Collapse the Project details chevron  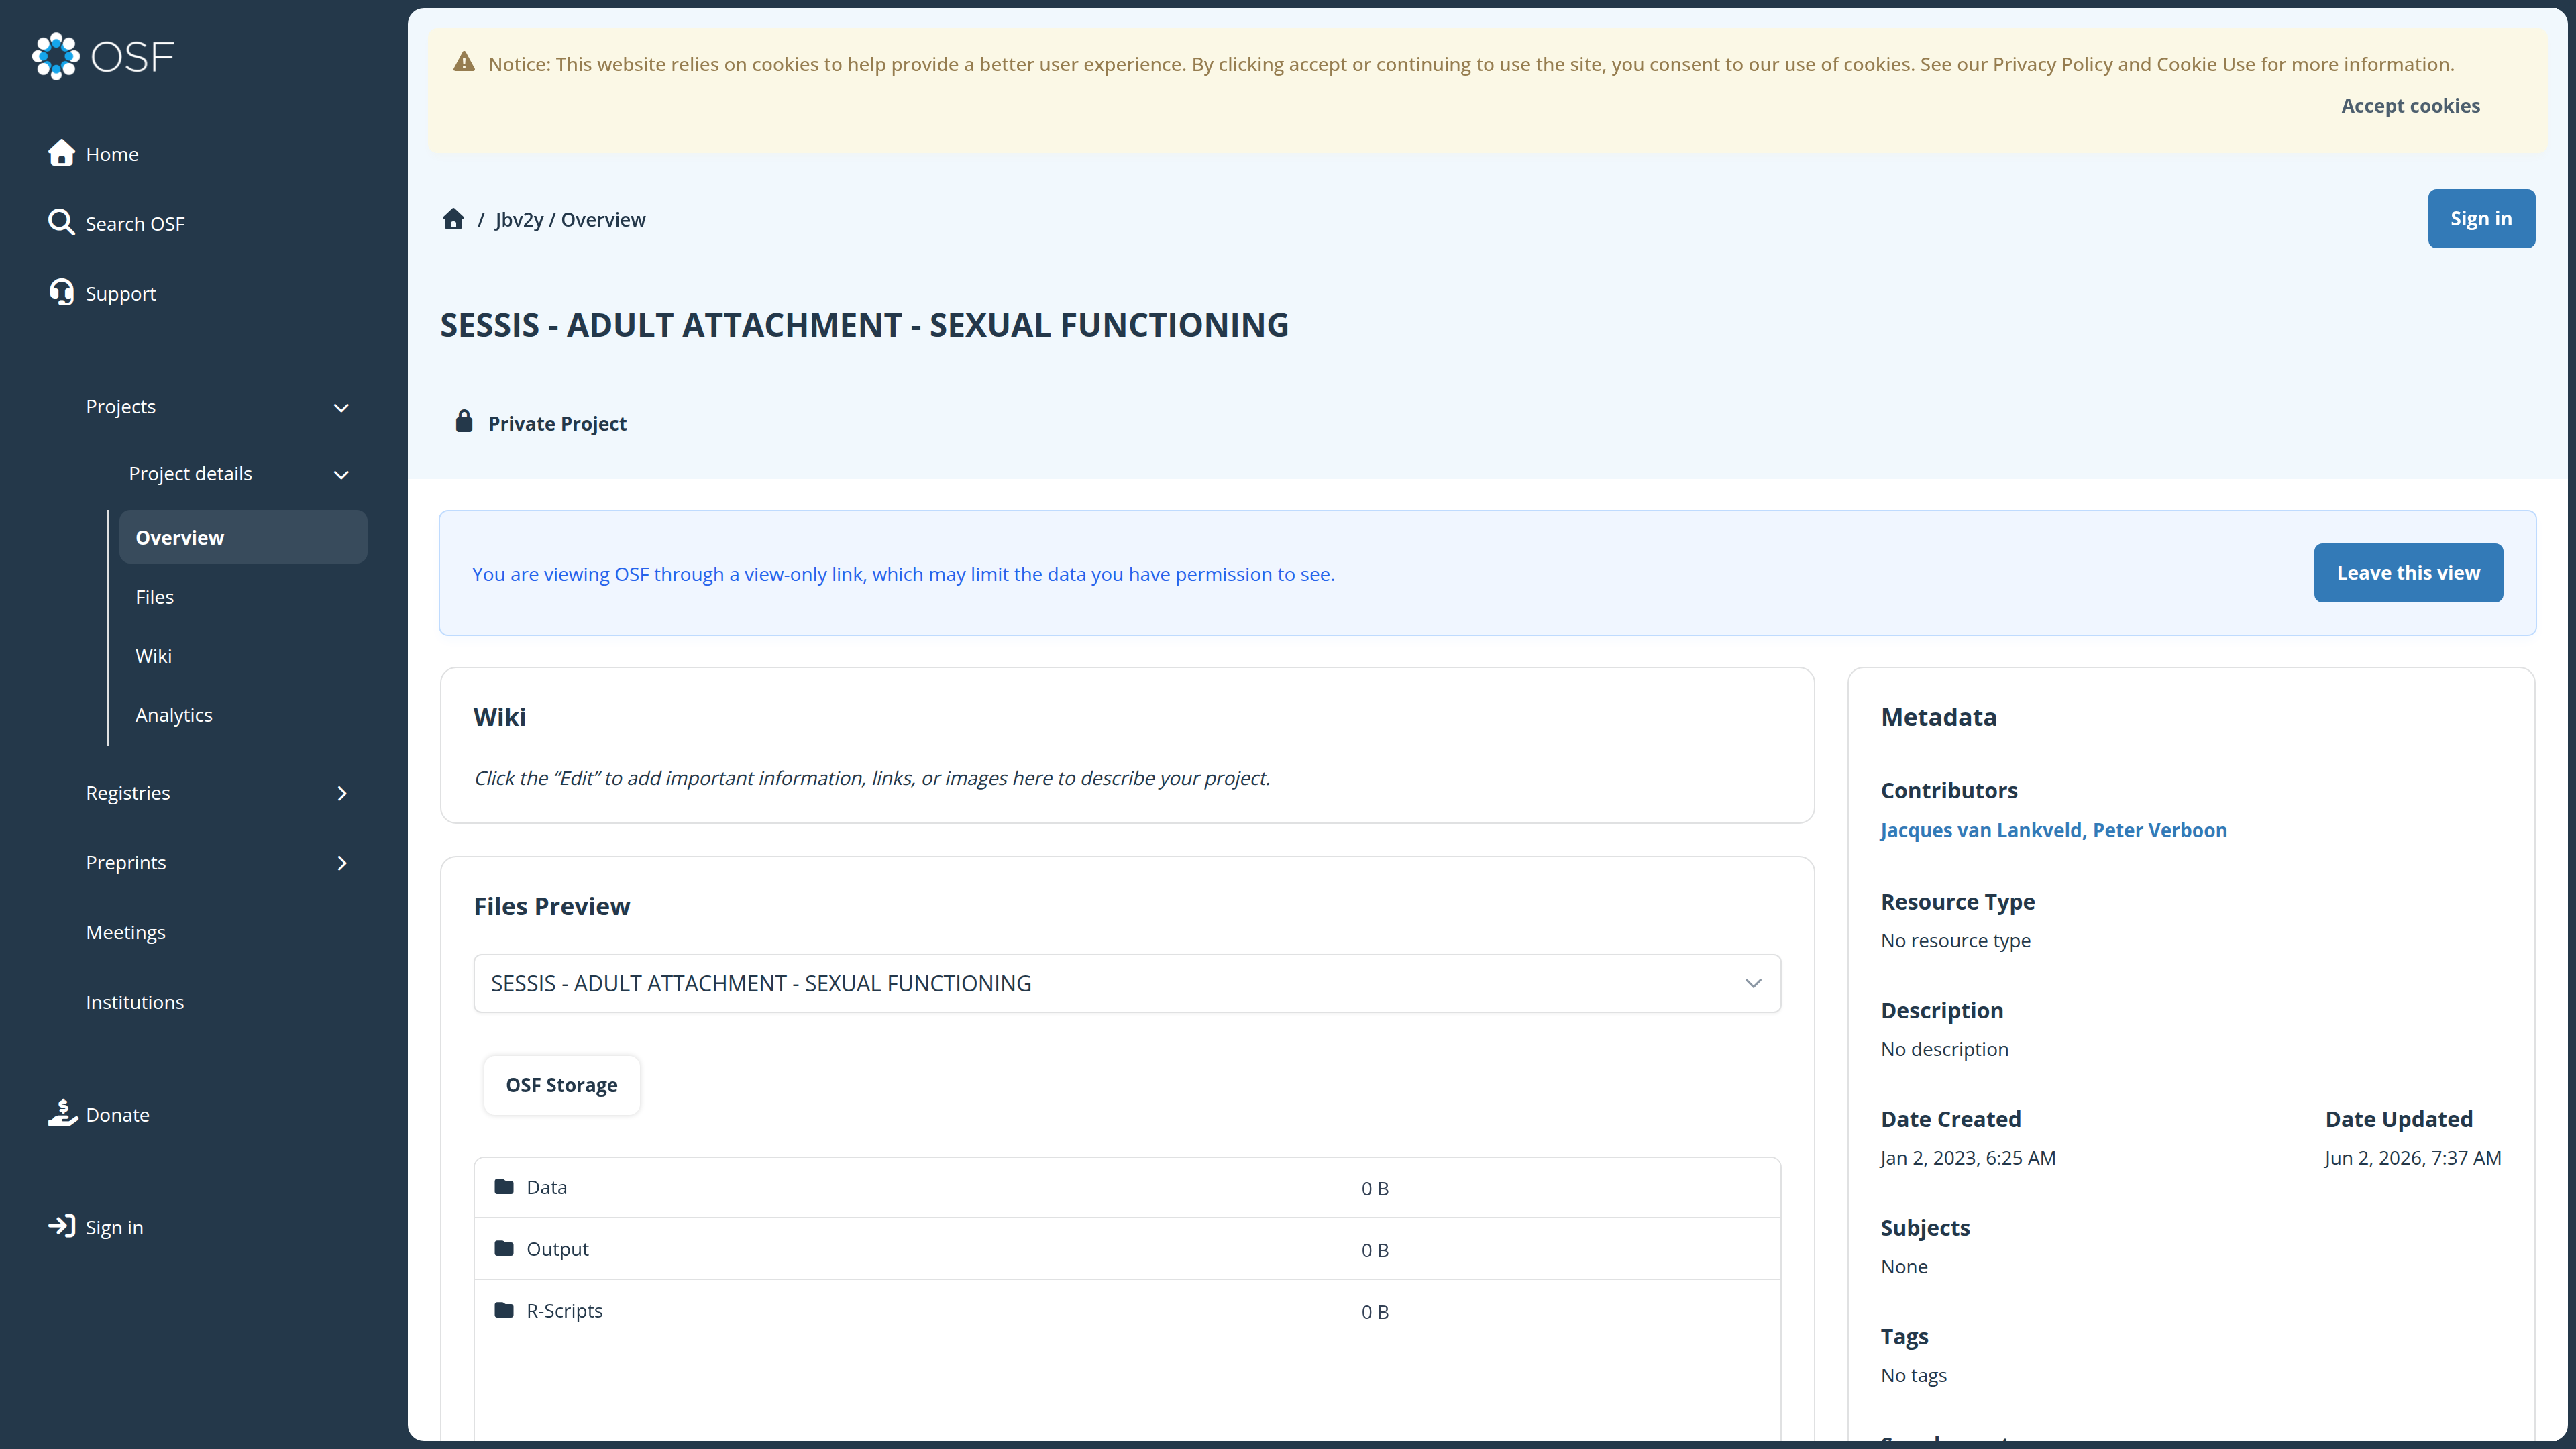tap(341, 474)
